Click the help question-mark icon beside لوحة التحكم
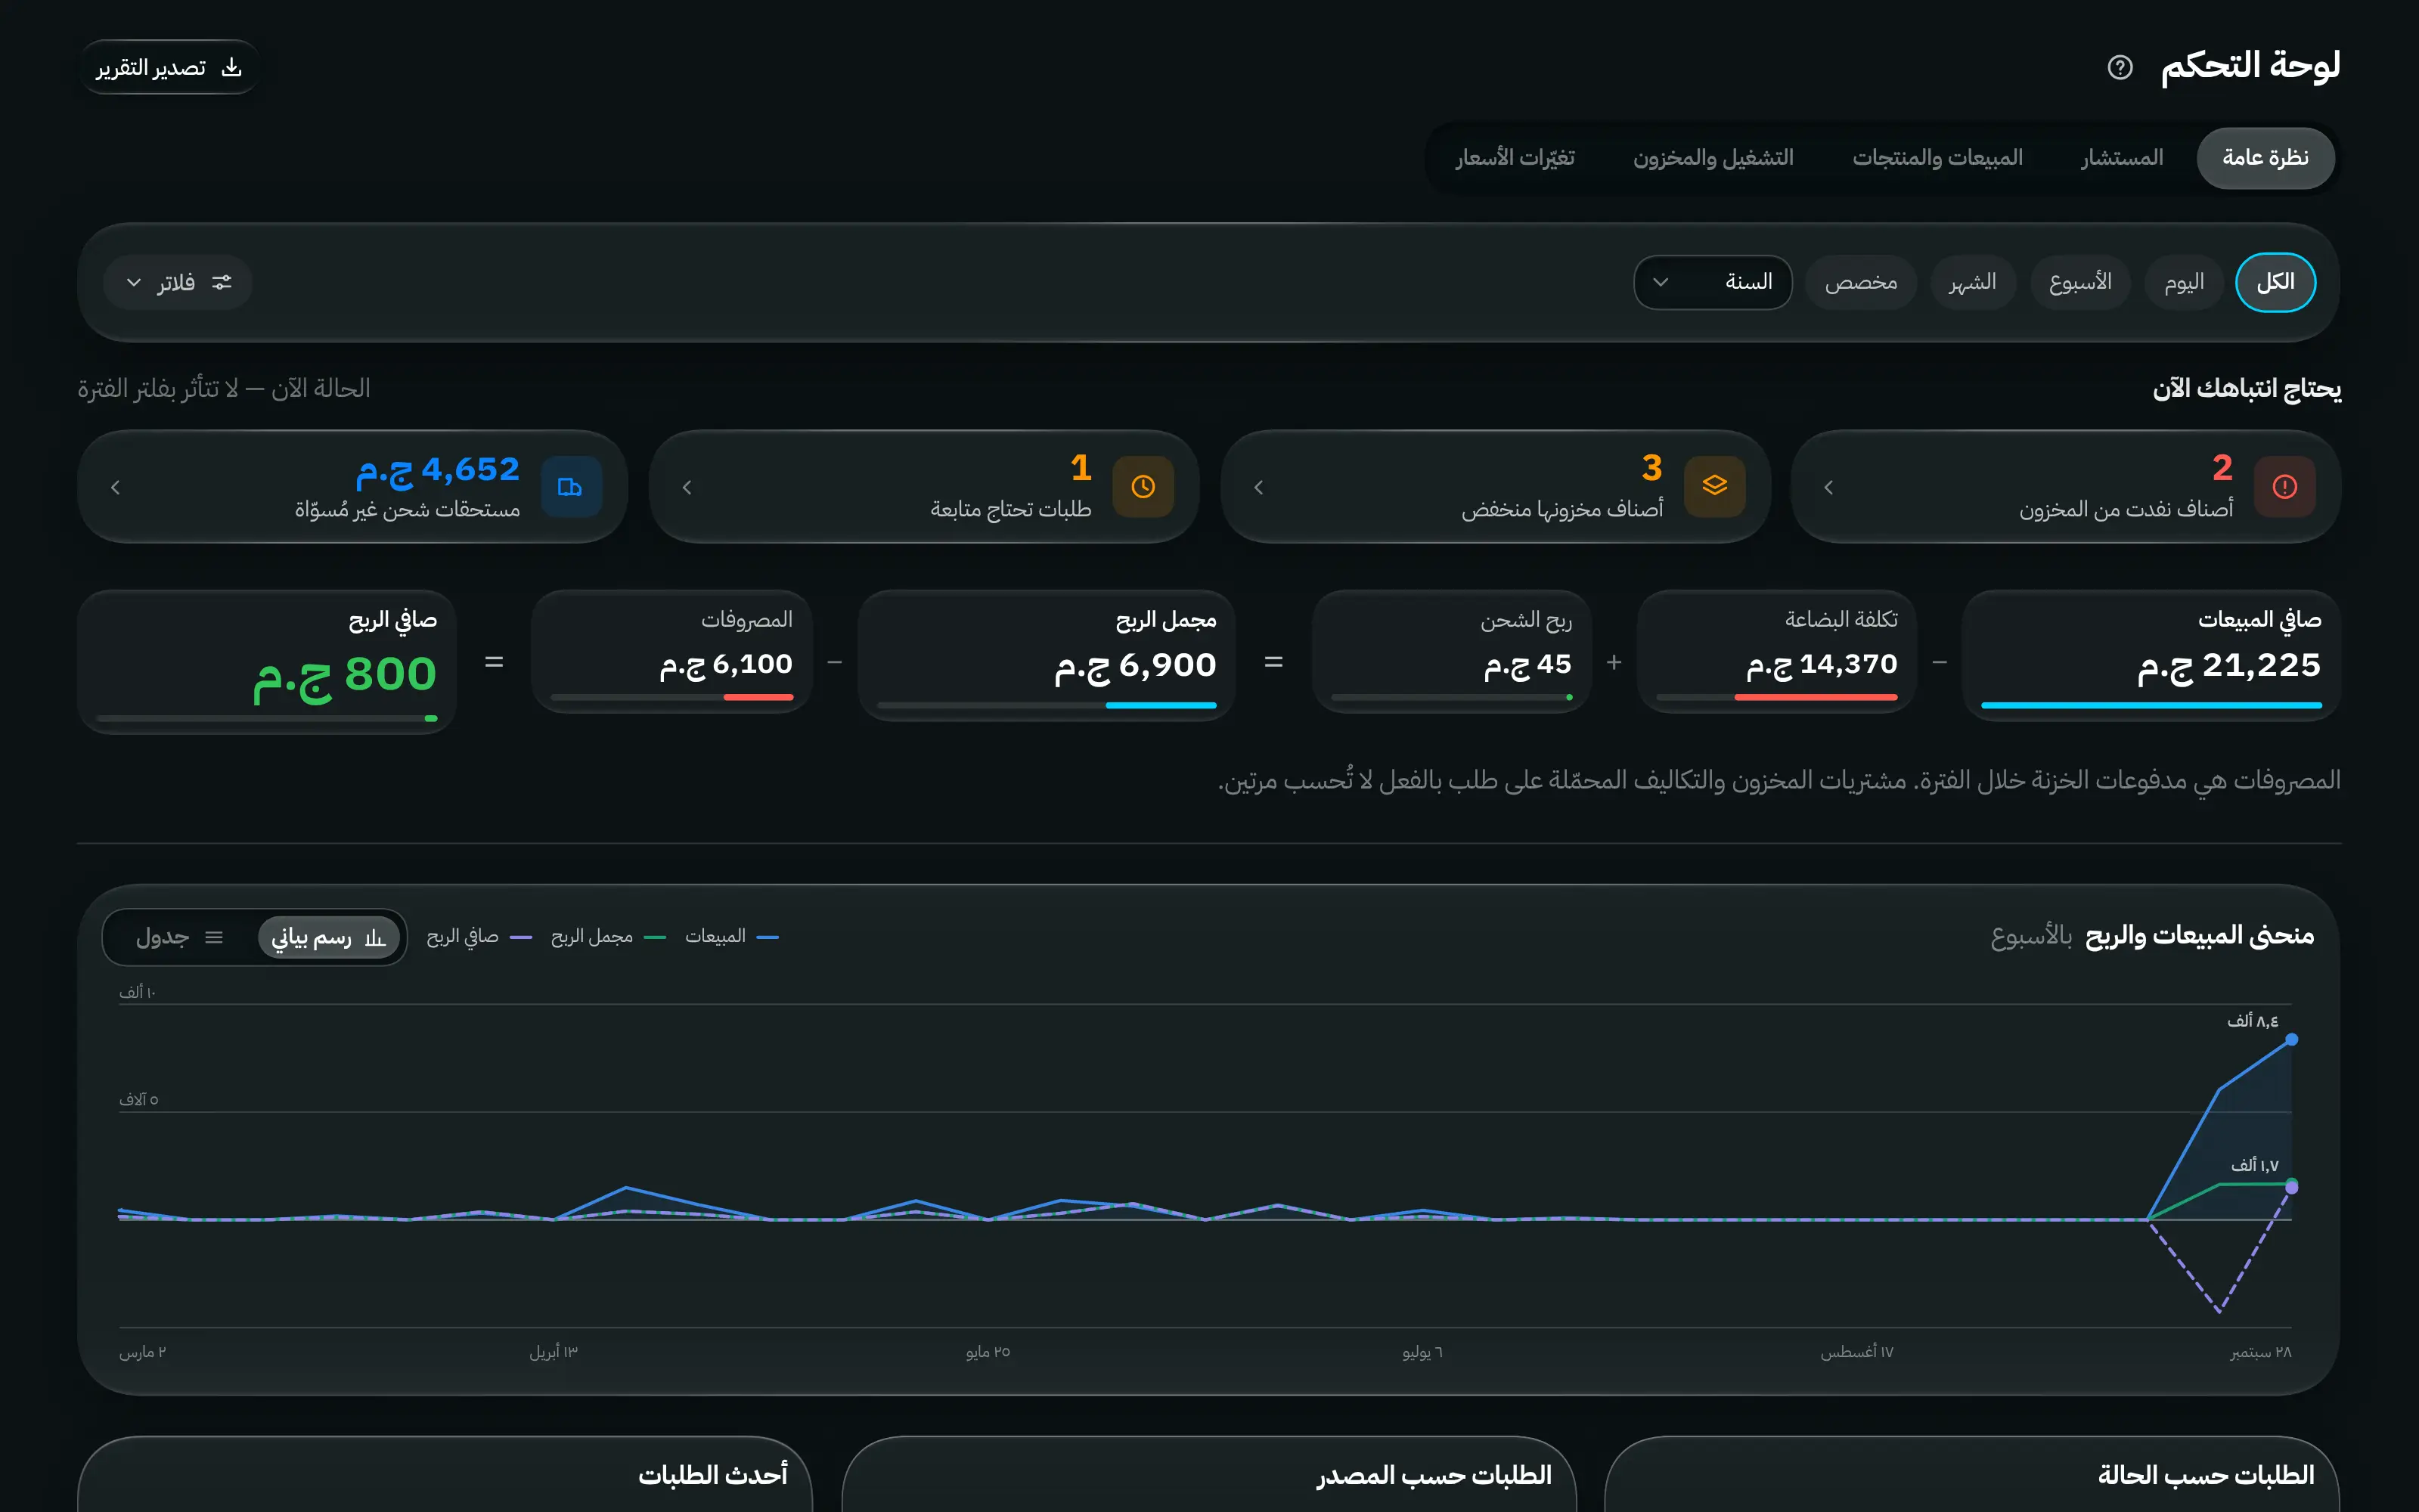The height and width of the screenshot is (1512, 2419). pyautogui.click(x=2120, y=67)
